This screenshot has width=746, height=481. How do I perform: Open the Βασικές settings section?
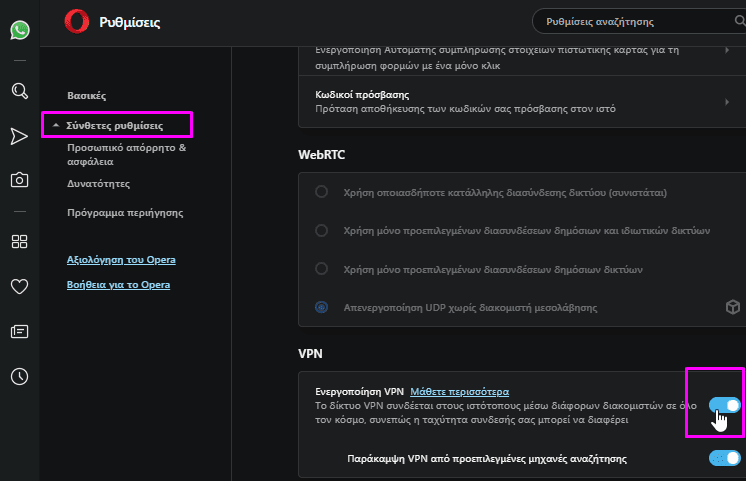[87, 96]
